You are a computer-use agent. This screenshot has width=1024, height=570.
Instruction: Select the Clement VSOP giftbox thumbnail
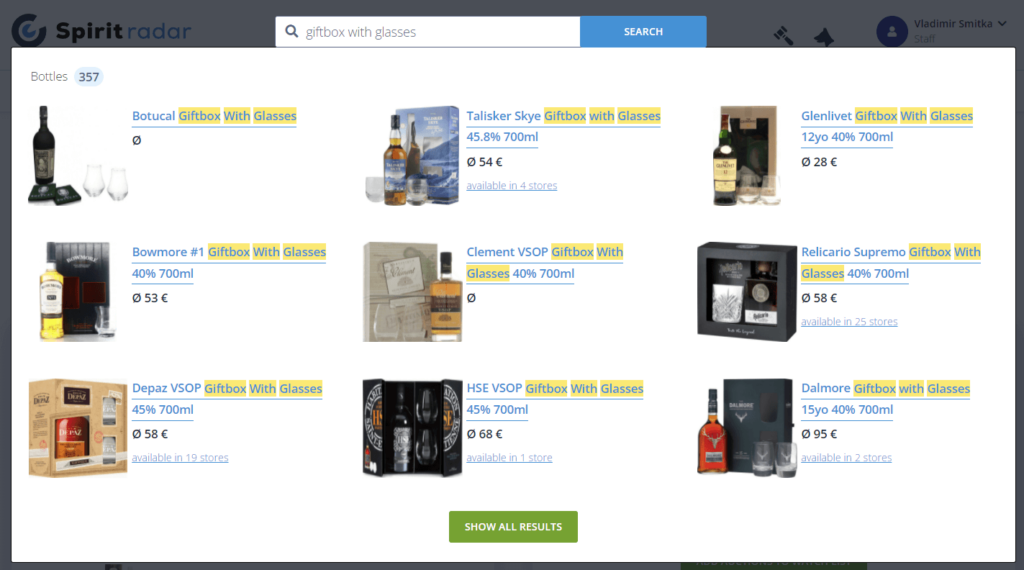(412, 292)
